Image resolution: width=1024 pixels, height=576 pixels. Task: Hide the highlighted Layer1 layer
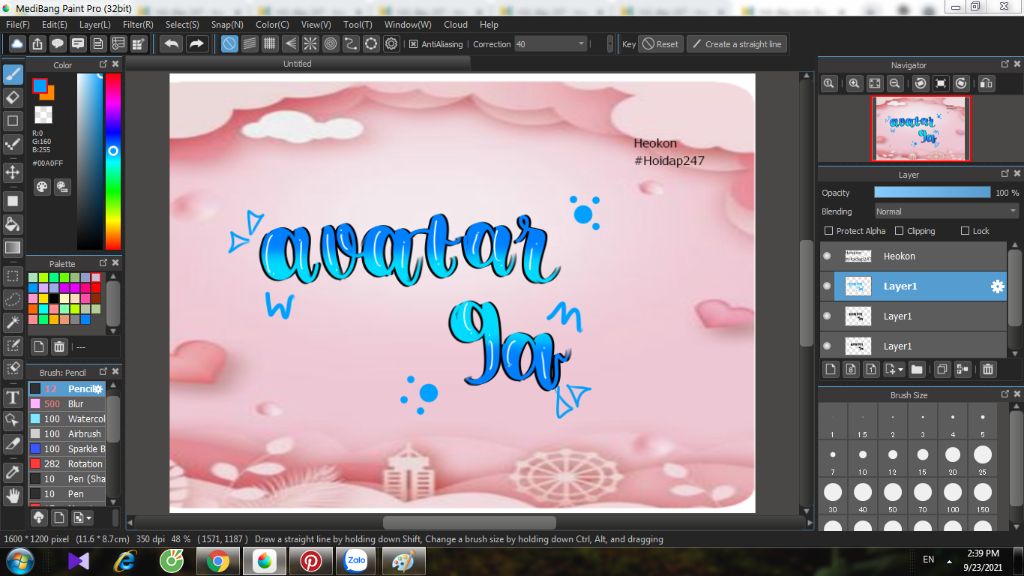click(827, 286)
